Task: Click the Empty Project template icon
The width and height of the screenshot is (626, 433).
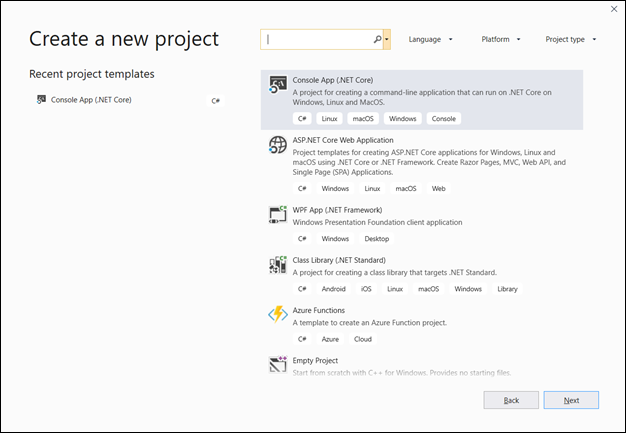Action: point(277,364)
